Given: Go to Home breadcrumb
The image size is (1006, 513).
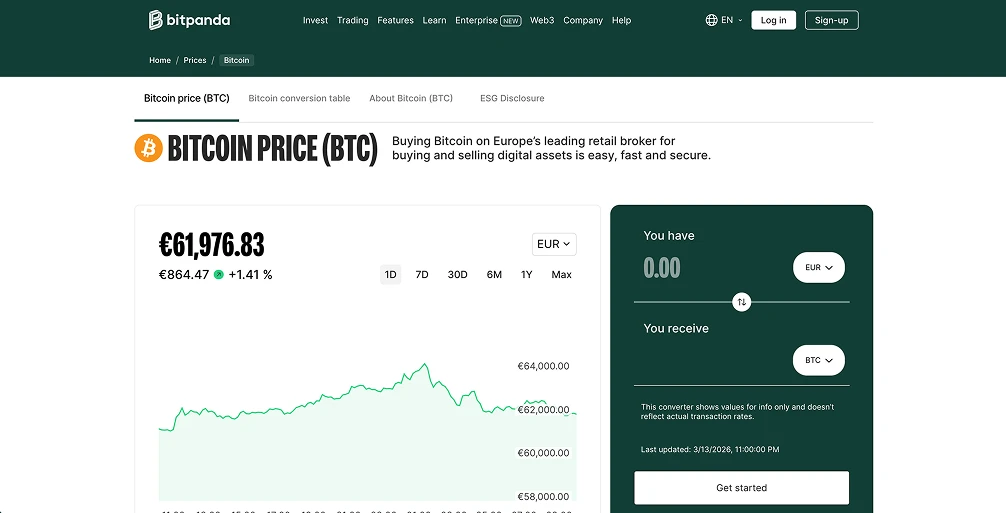Looking at the screenshot, I should [160, 60].
